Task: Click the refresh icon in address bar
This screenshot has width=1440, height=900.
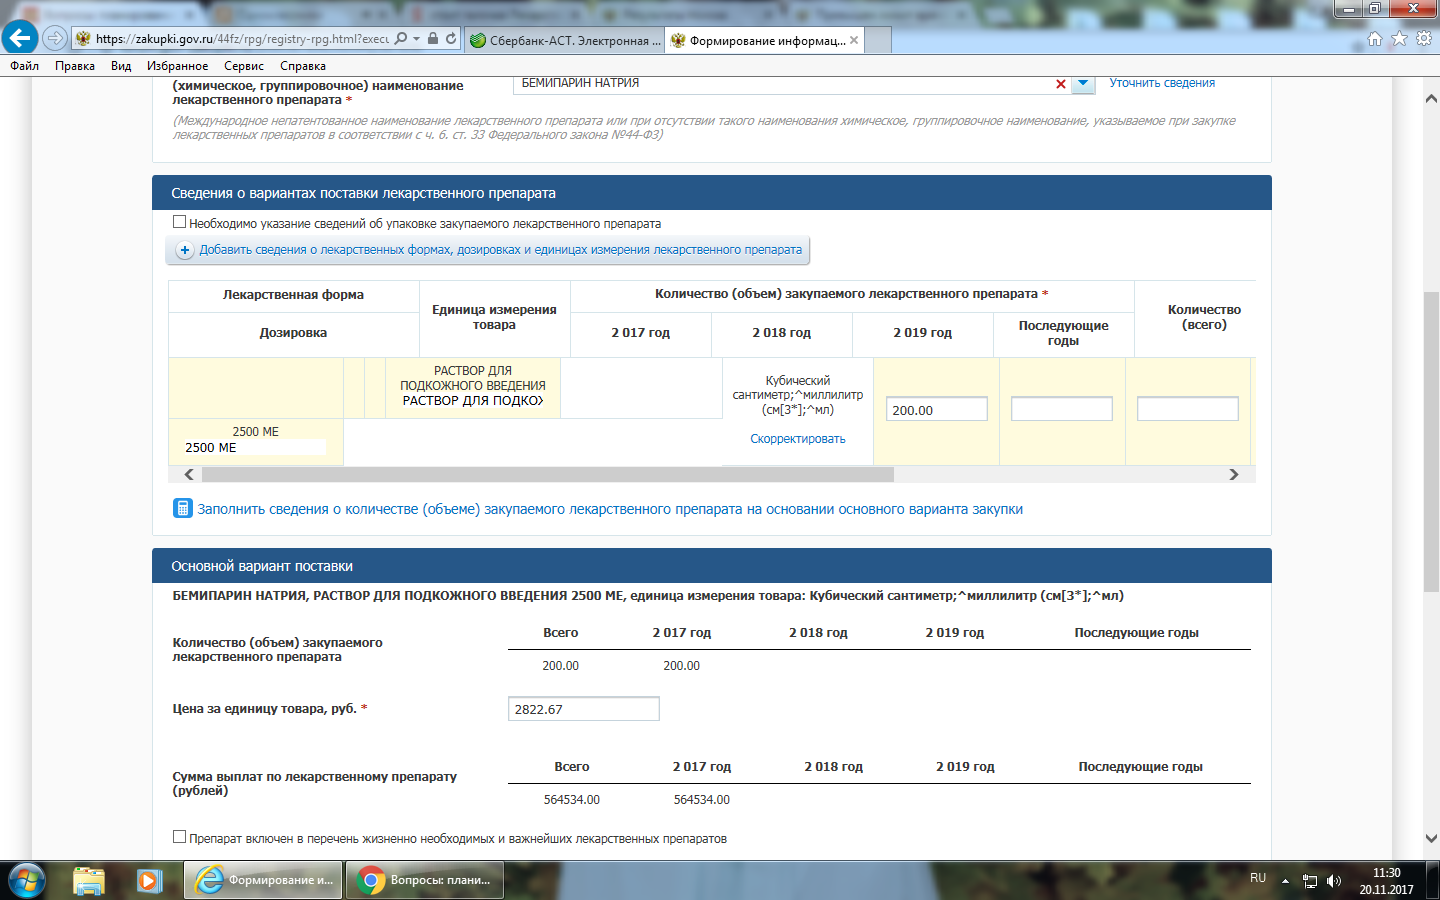Action: tap(451, 38)
